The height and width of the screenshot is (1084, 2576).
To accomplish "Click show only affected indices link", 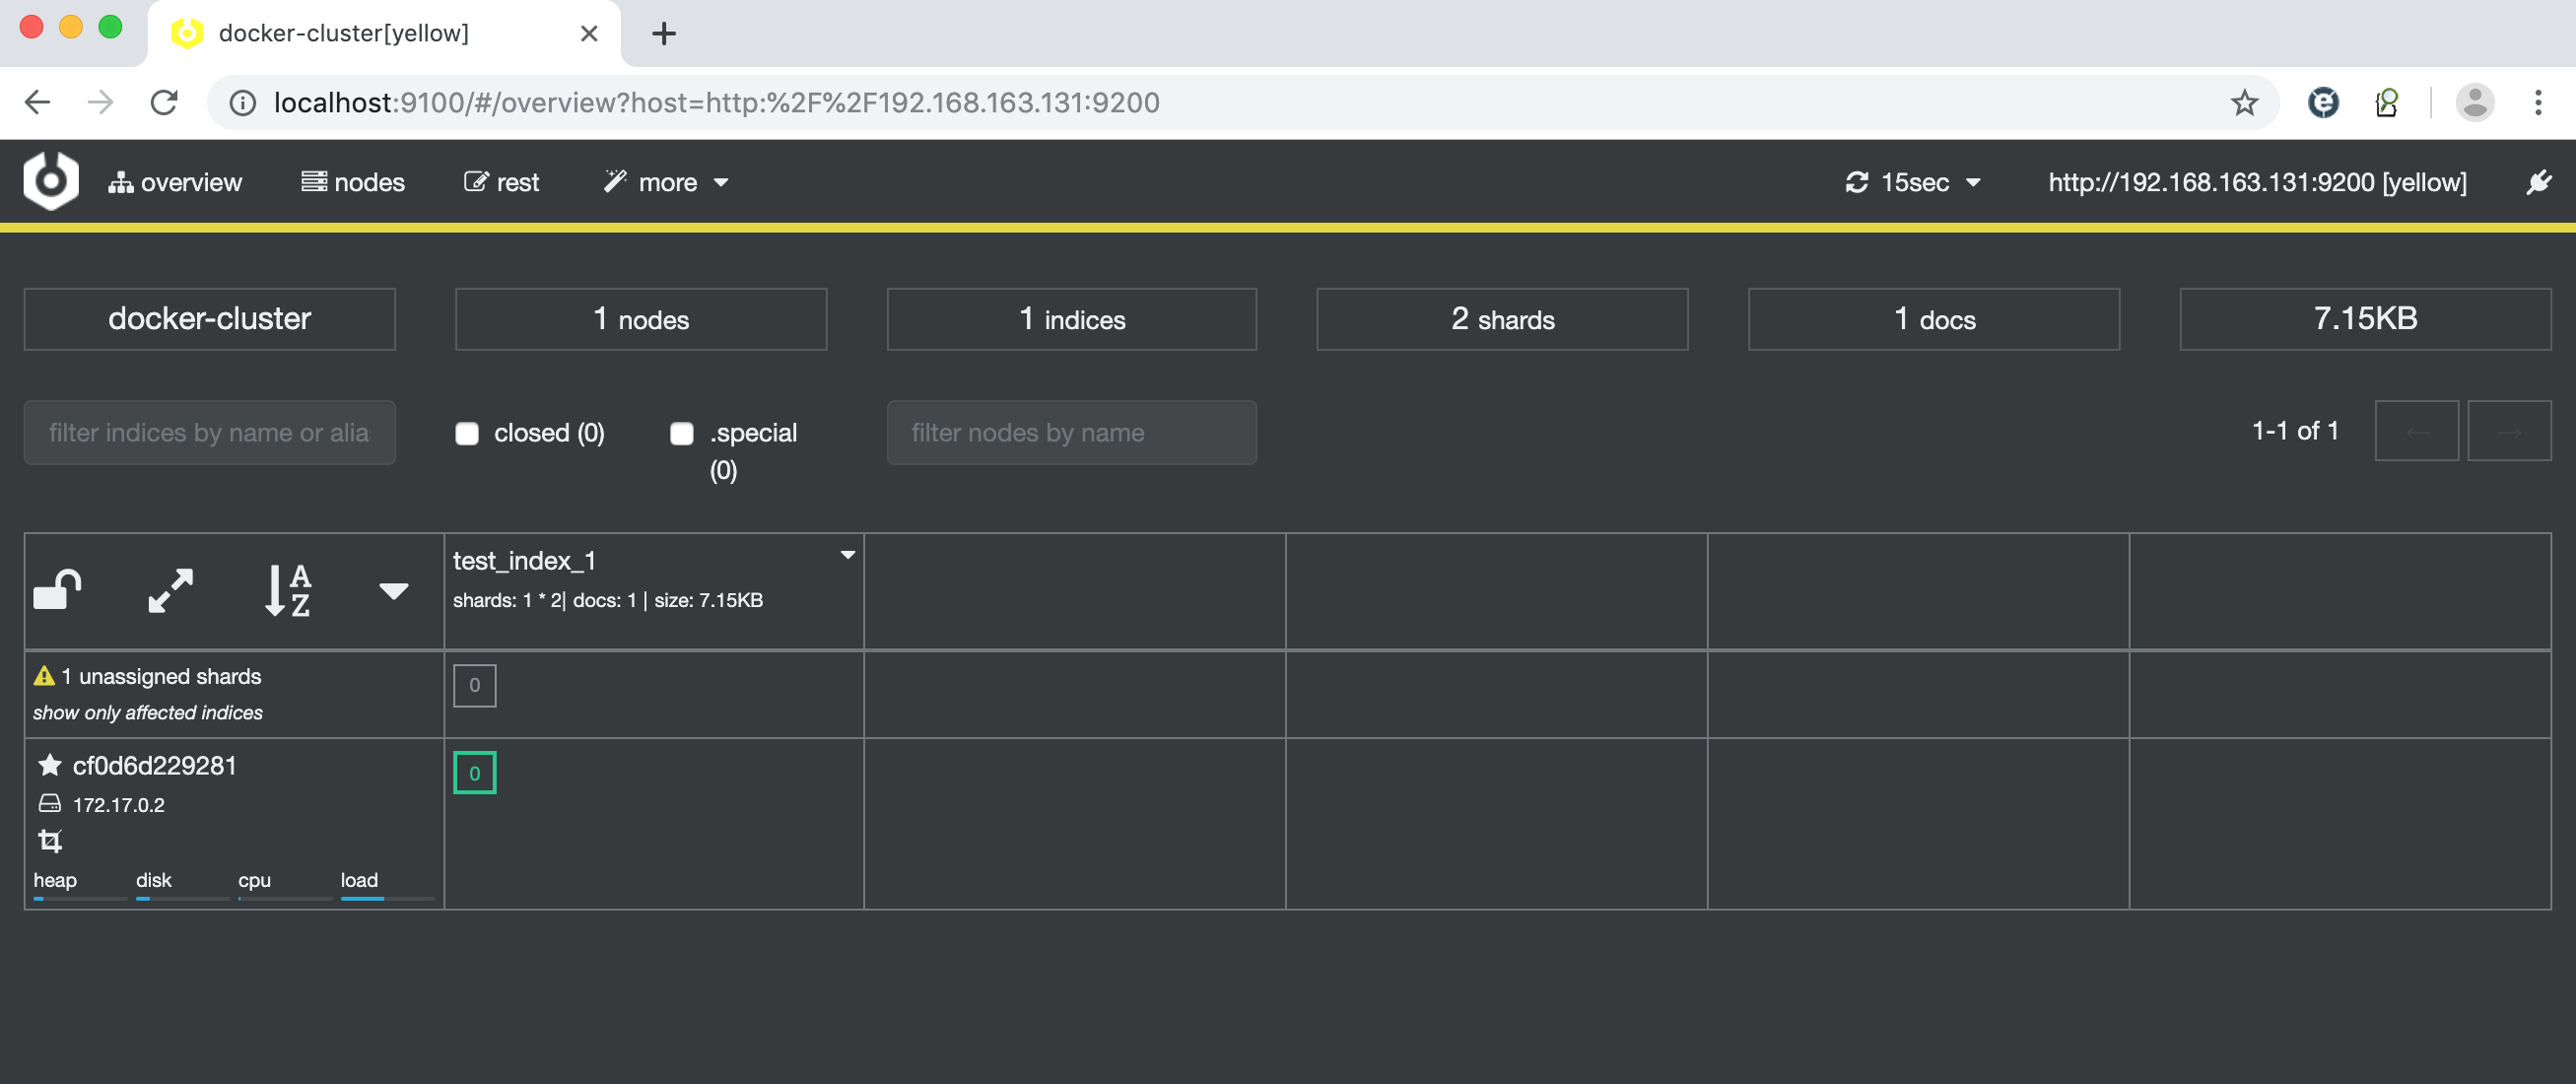I will [146, 712].
